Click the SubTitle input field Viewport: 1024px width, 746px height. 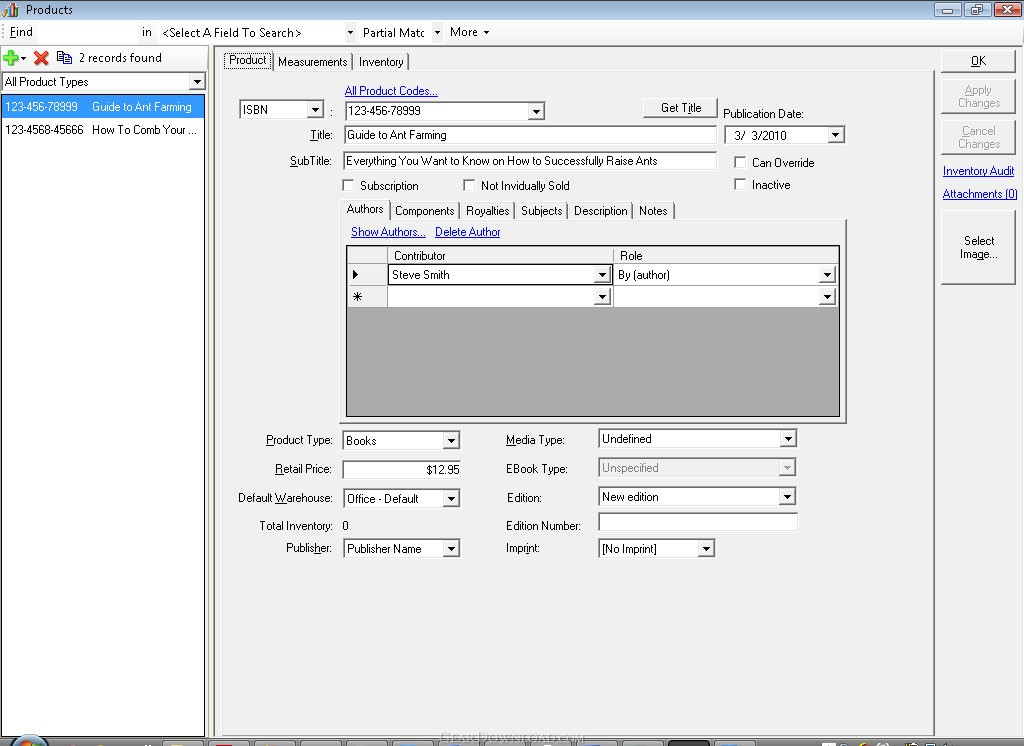click(x=530, y=161)
